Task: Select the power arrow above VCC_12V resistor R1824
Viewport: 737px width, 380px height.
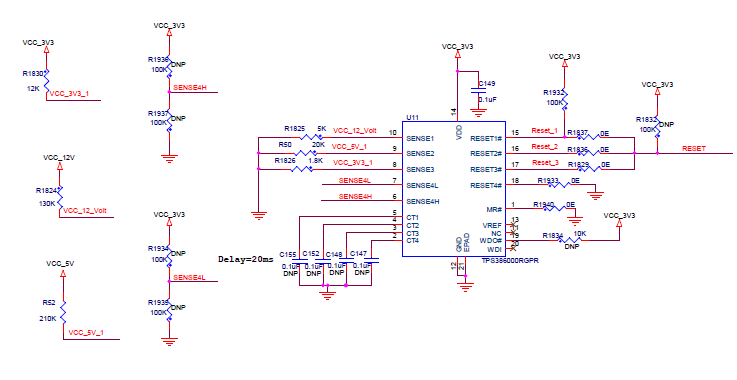Action: 60,166
